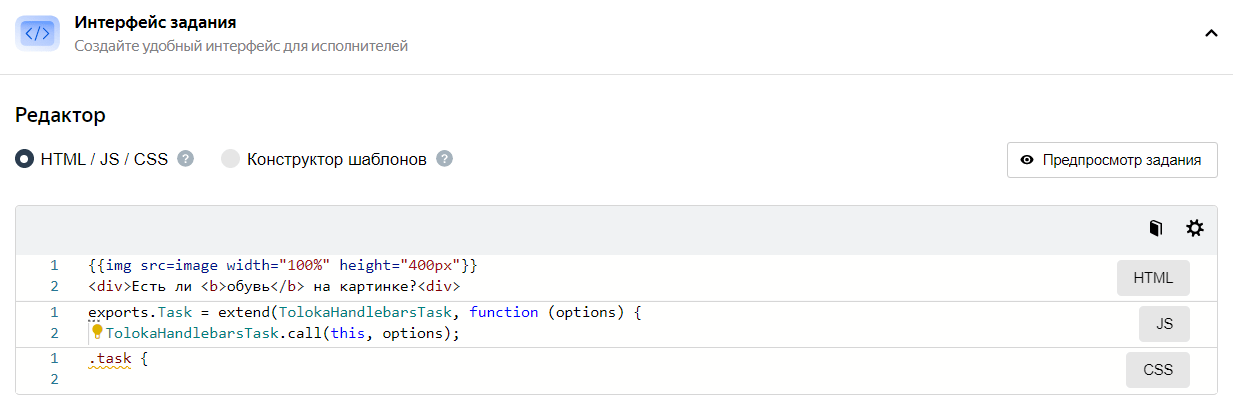Click help icon next to Конструктор шаблонов
Screen dimensions: 1233x400
[444, 159]
